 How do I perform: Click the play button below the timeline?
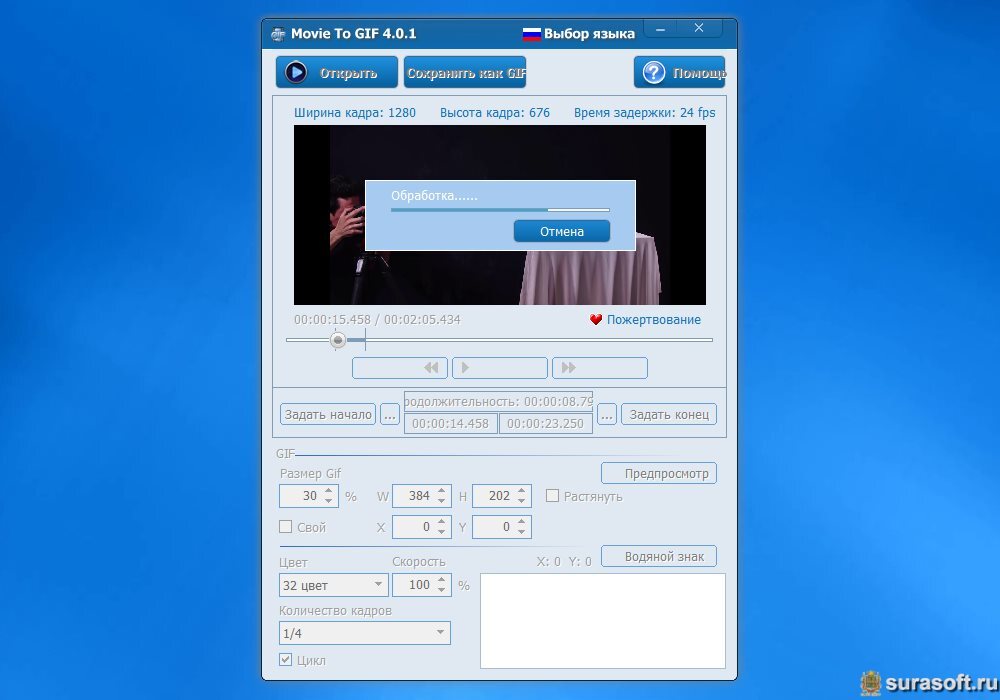tap(499, 368)
